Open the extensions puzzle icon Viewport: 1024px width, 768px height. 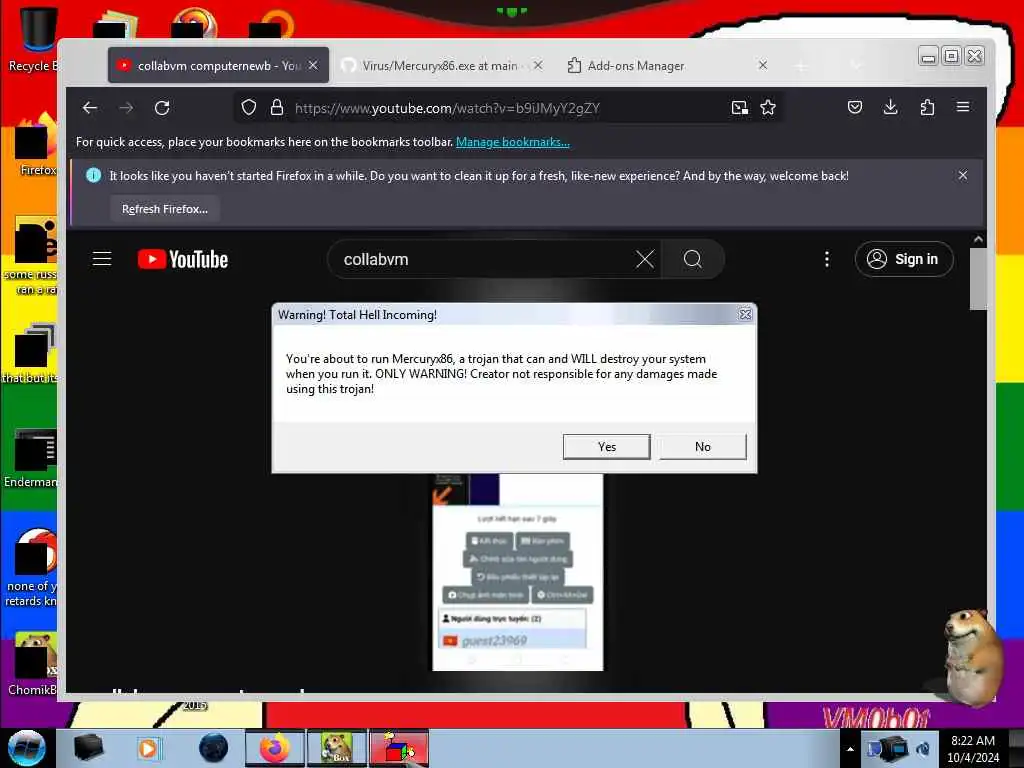click(927, 107)
